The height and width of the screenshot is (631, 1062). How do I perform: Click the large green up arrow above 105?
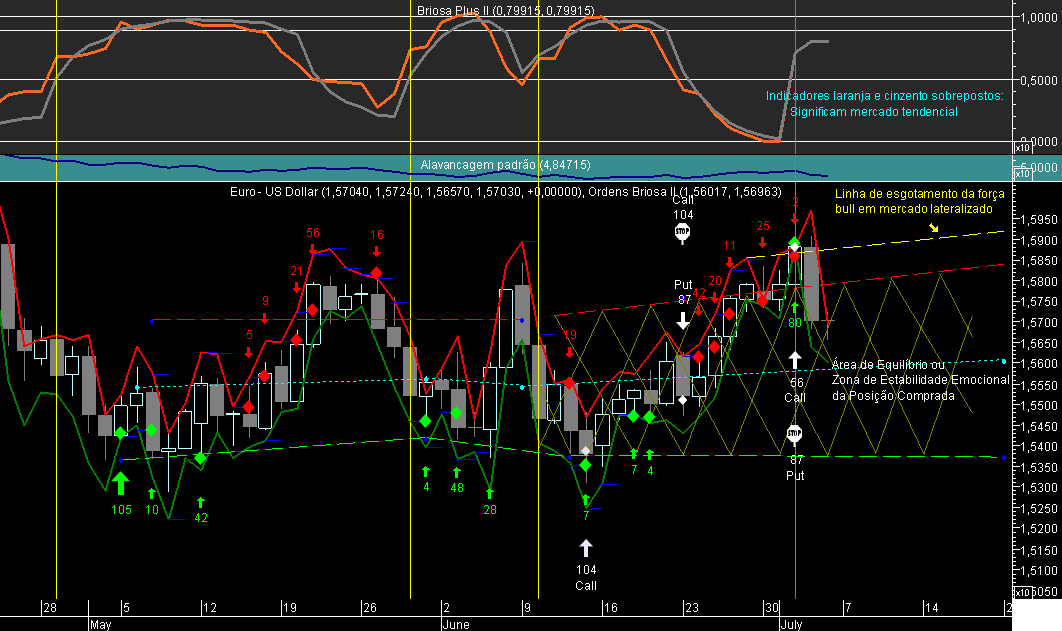(x=121, y=484)
